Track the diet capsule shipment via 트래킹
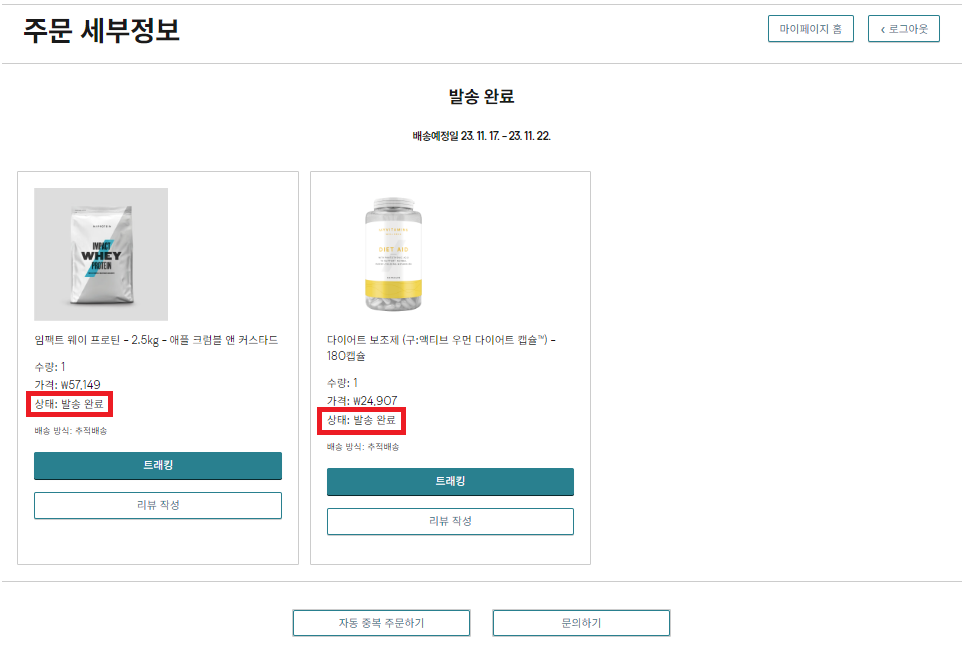Viewport: 962px width, 663px height. pyautogui.click(x=450, y=482)
